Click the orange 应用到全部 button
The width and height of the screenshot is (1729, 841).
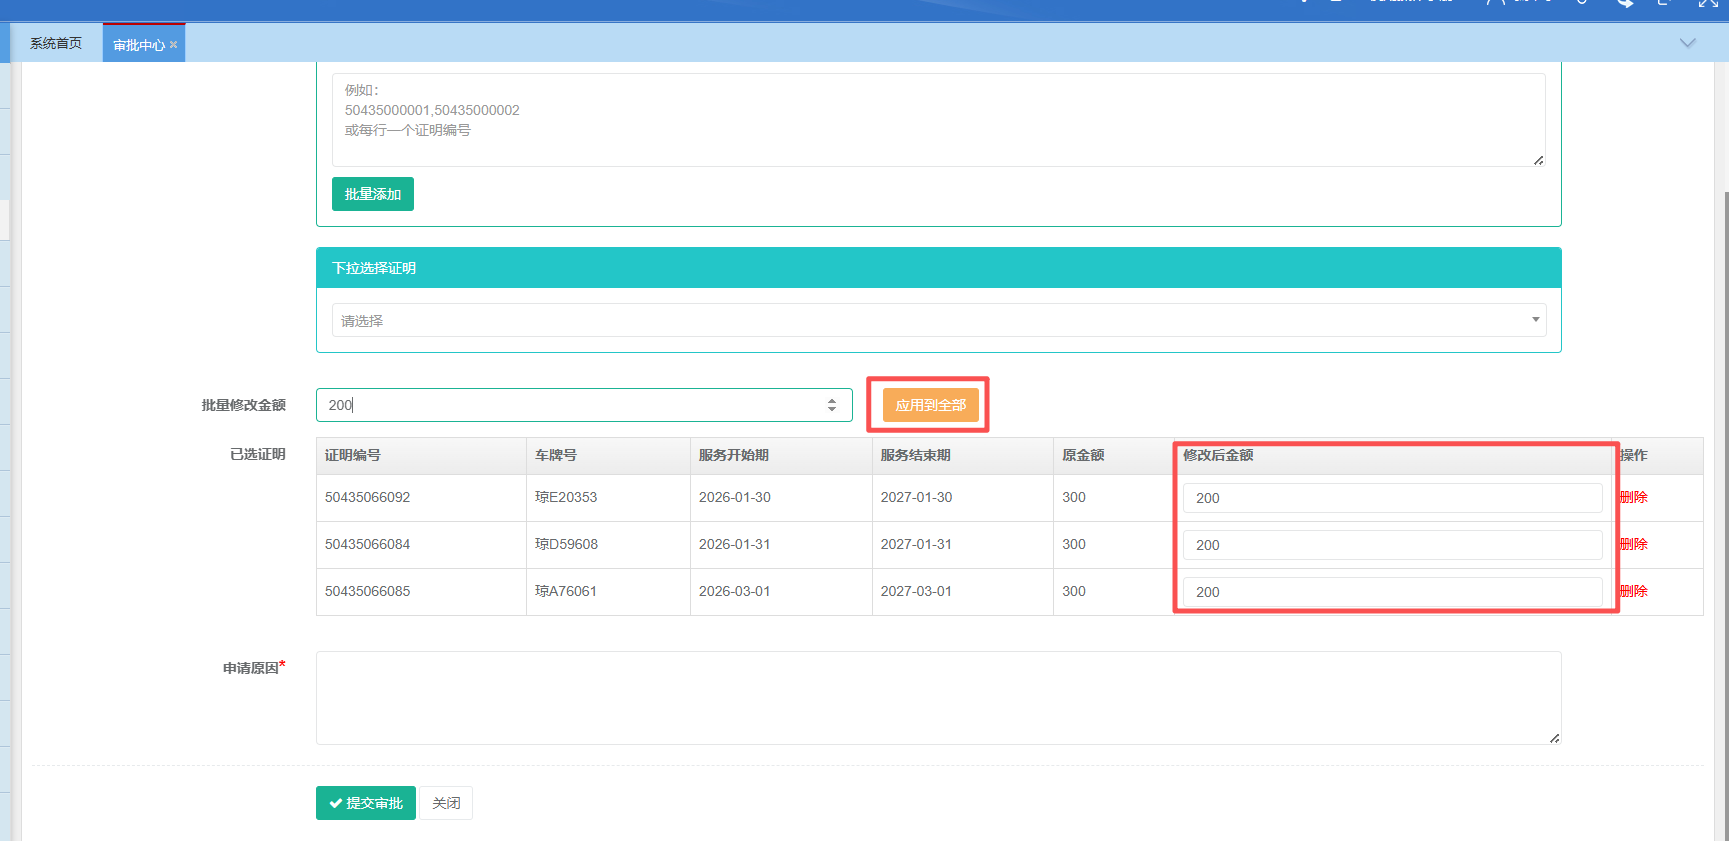point(930,405)
